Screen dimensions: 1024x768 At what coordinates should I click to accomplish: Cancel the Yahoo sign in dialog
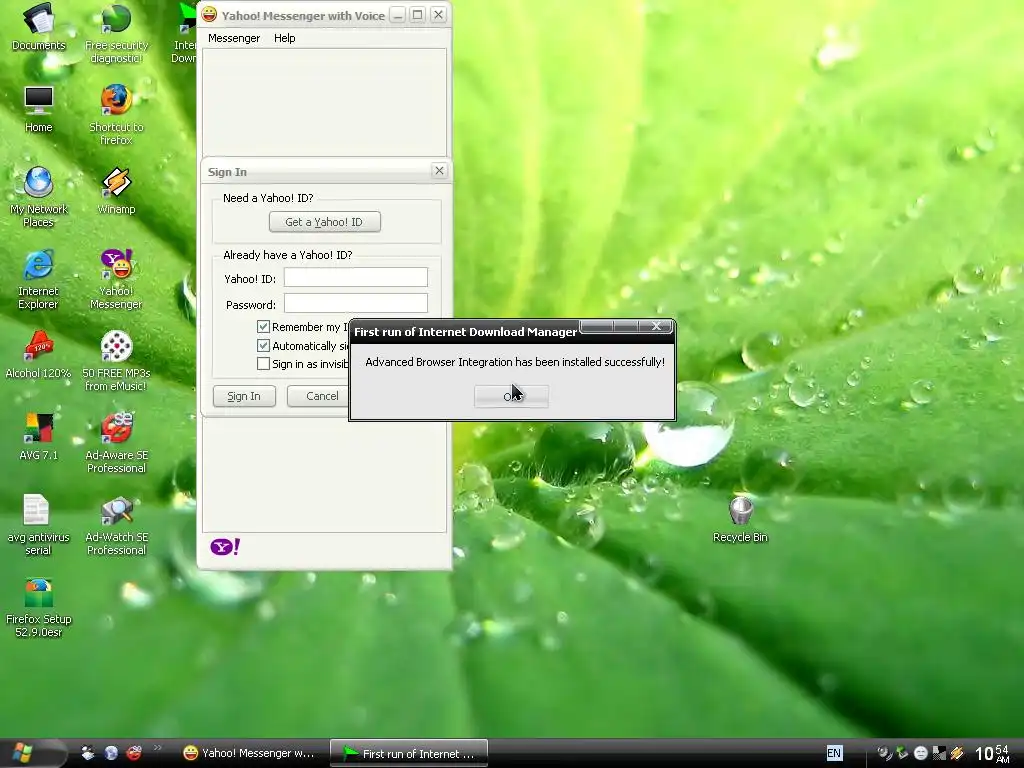point(319,396)
